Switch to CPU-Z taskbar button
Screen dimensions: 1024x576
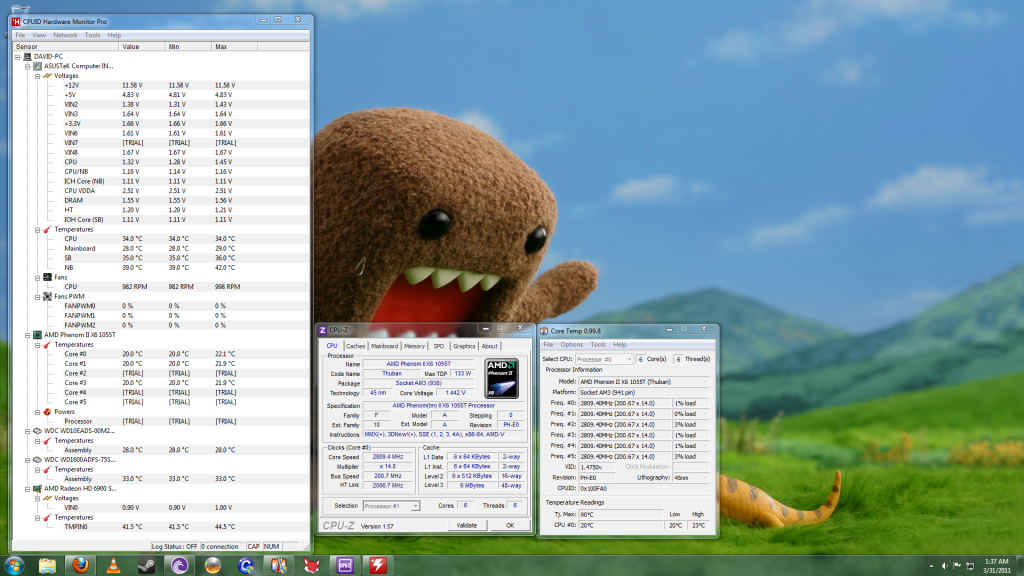pos(345,566)
